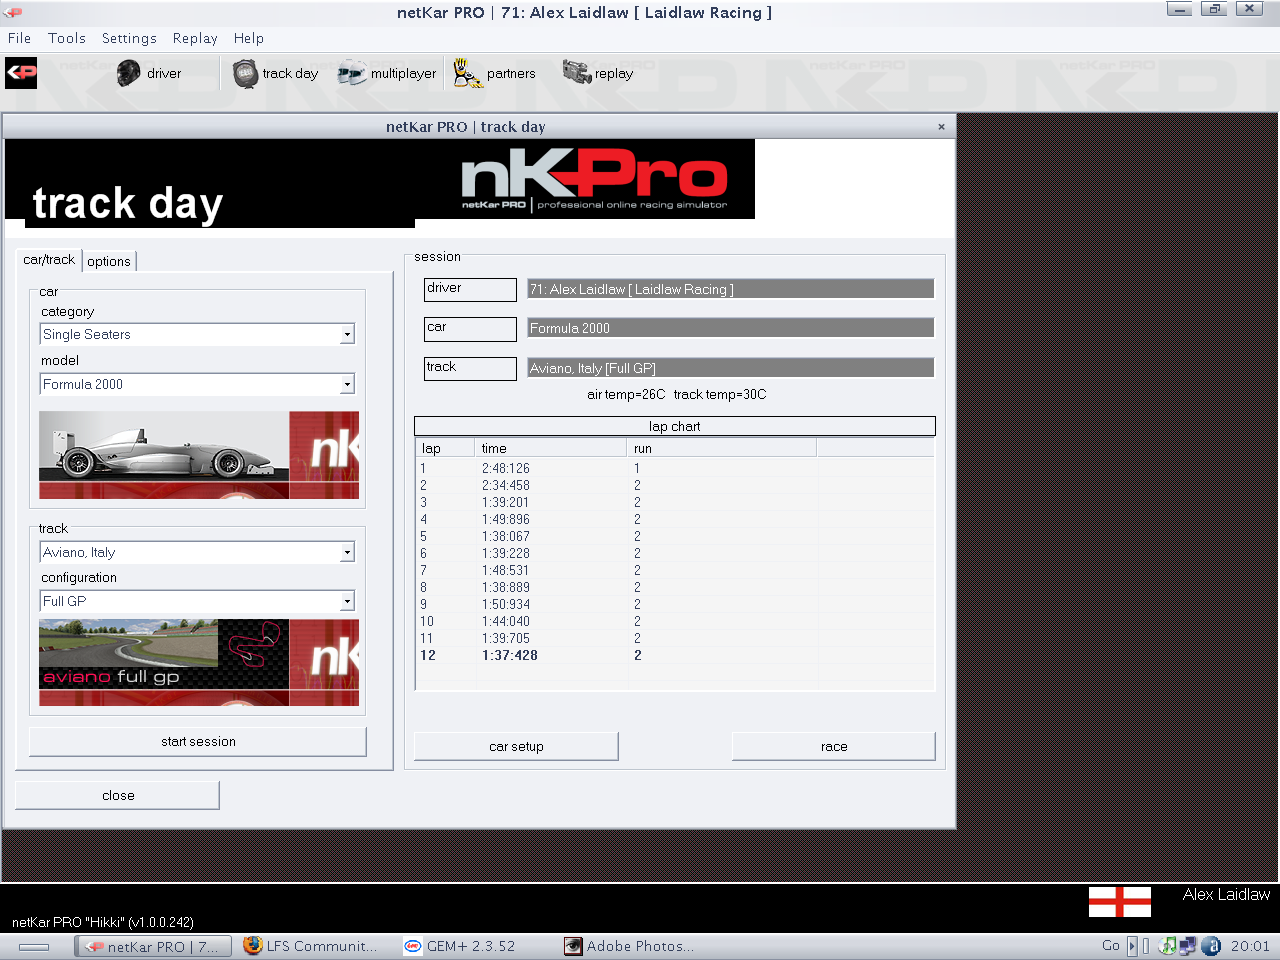Select lap 1 row with time 2:48:126
1280x960 pixels.
[x=675, y=468]
